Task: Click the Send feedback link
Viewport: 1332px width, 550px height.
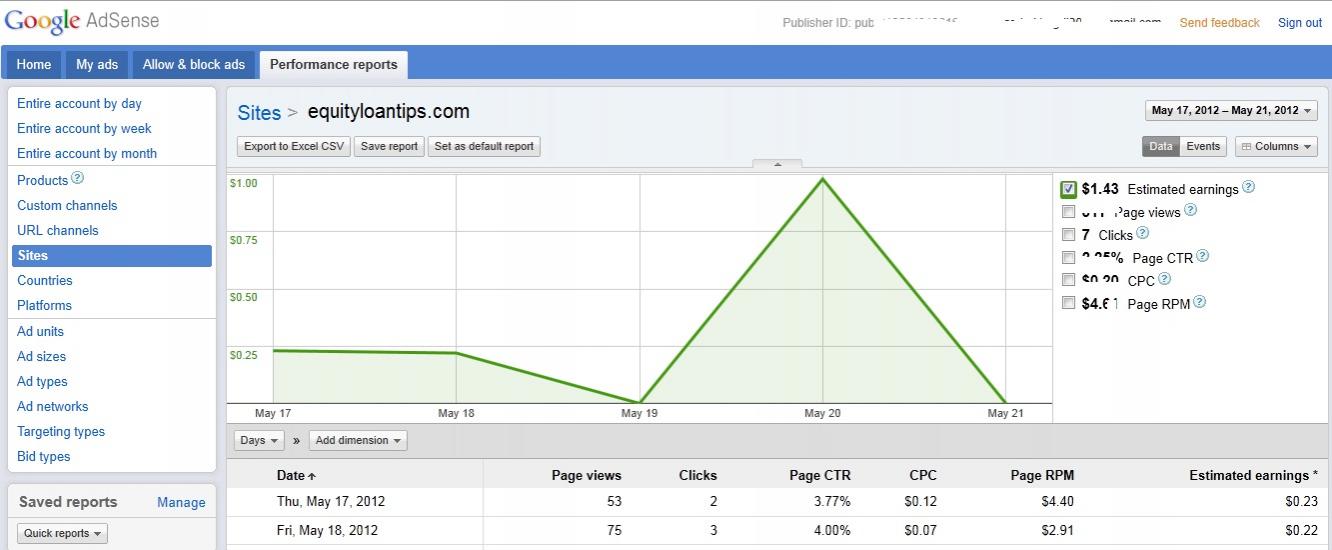Action: pyautogui.click(x=1219, y=22)
